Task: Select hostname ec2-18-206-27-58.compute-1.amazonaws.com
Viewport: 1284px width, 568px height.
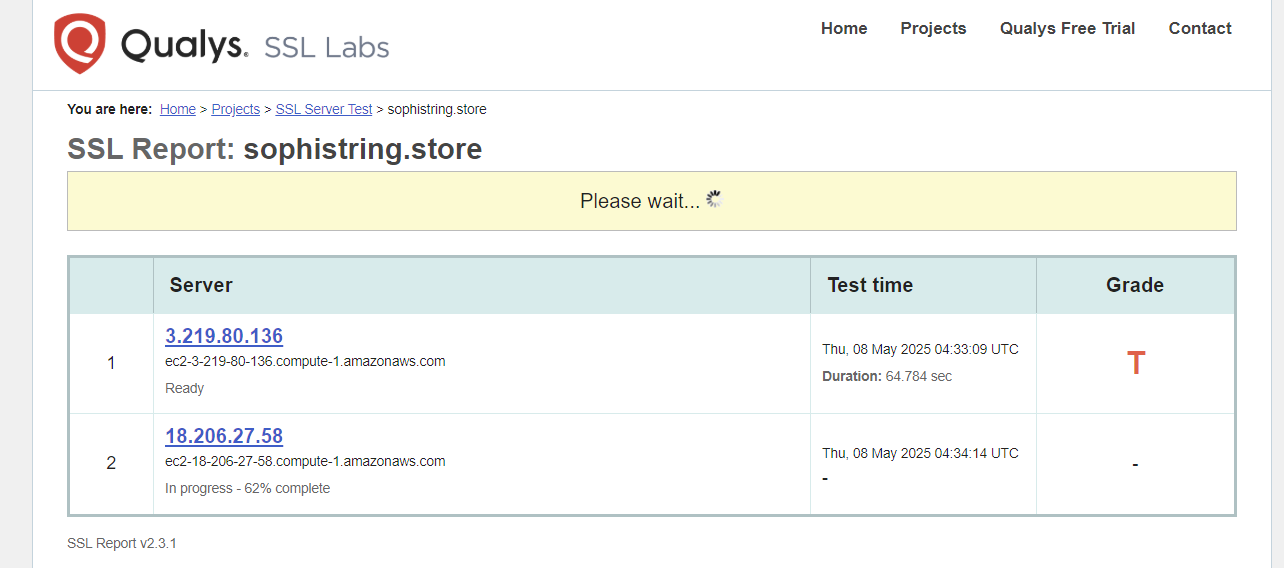Action: [305, 461]
